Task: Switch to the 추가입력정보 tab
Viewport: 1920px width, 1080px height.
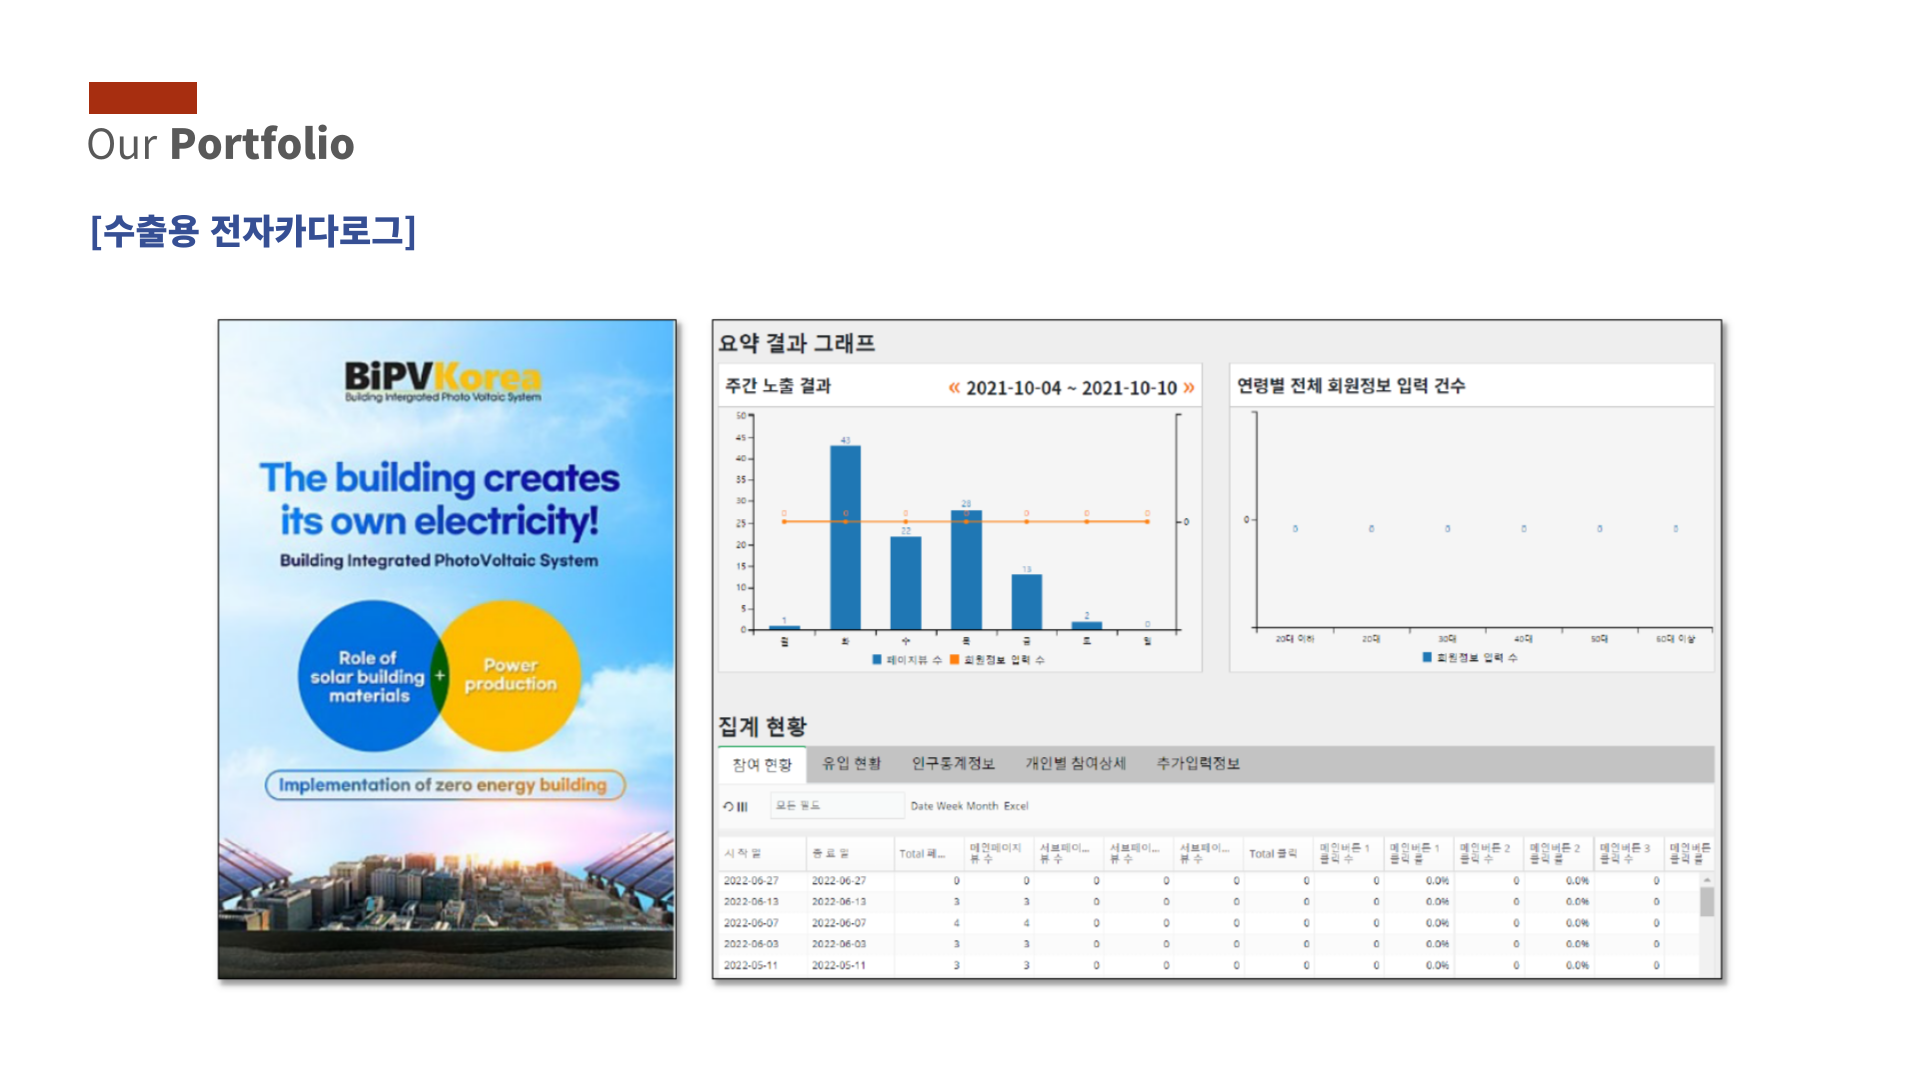Action: (1198, 764)
